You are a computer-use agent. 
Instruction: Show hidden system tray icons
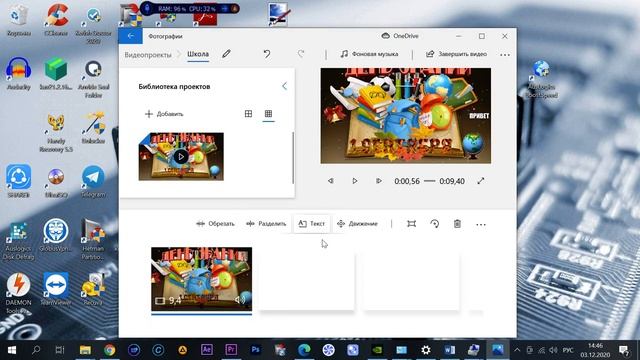point(517,350)
